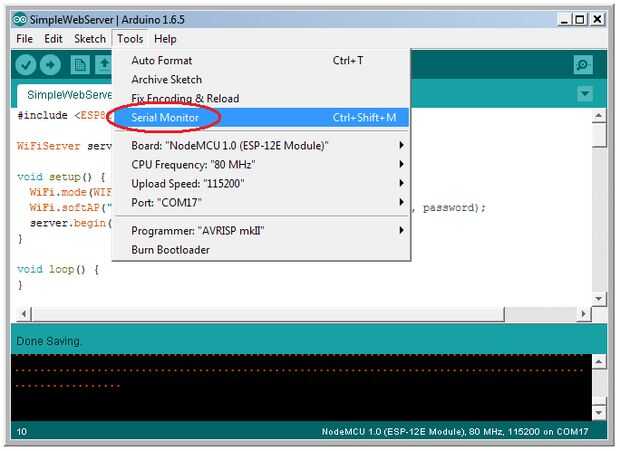Select Archive Sketch menu item

(x=261, y=79)
